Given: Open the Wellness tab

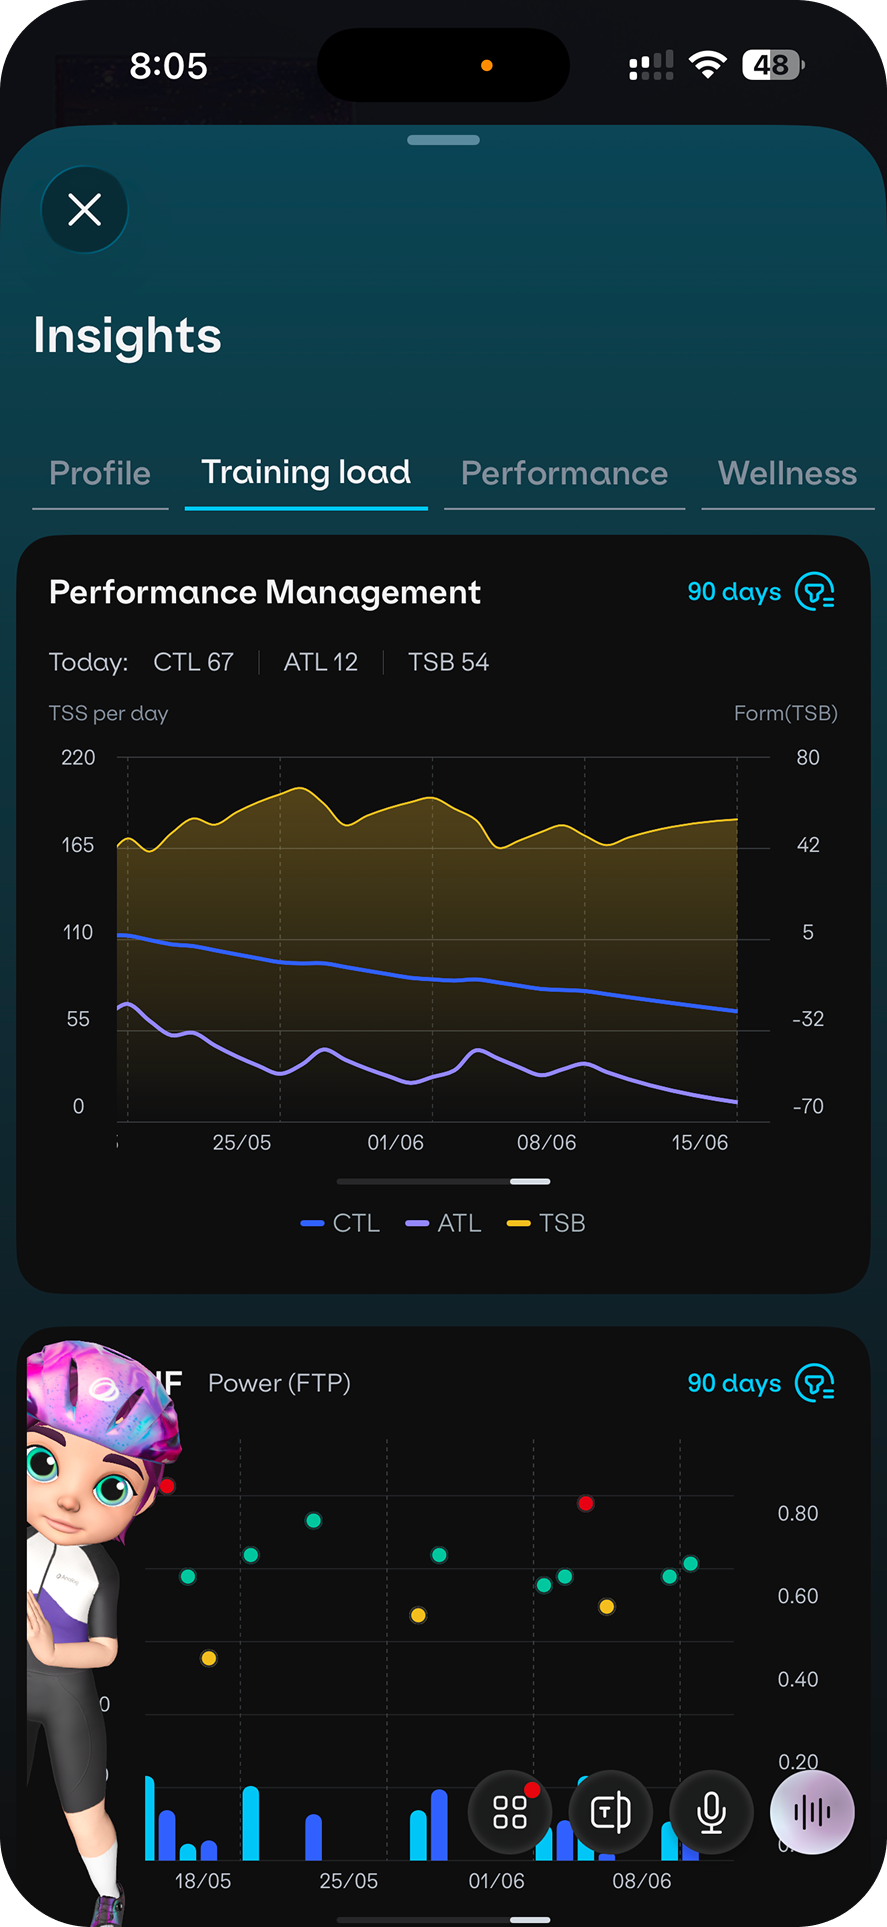Looking at the screenshot, I should (x=787, y=473).
